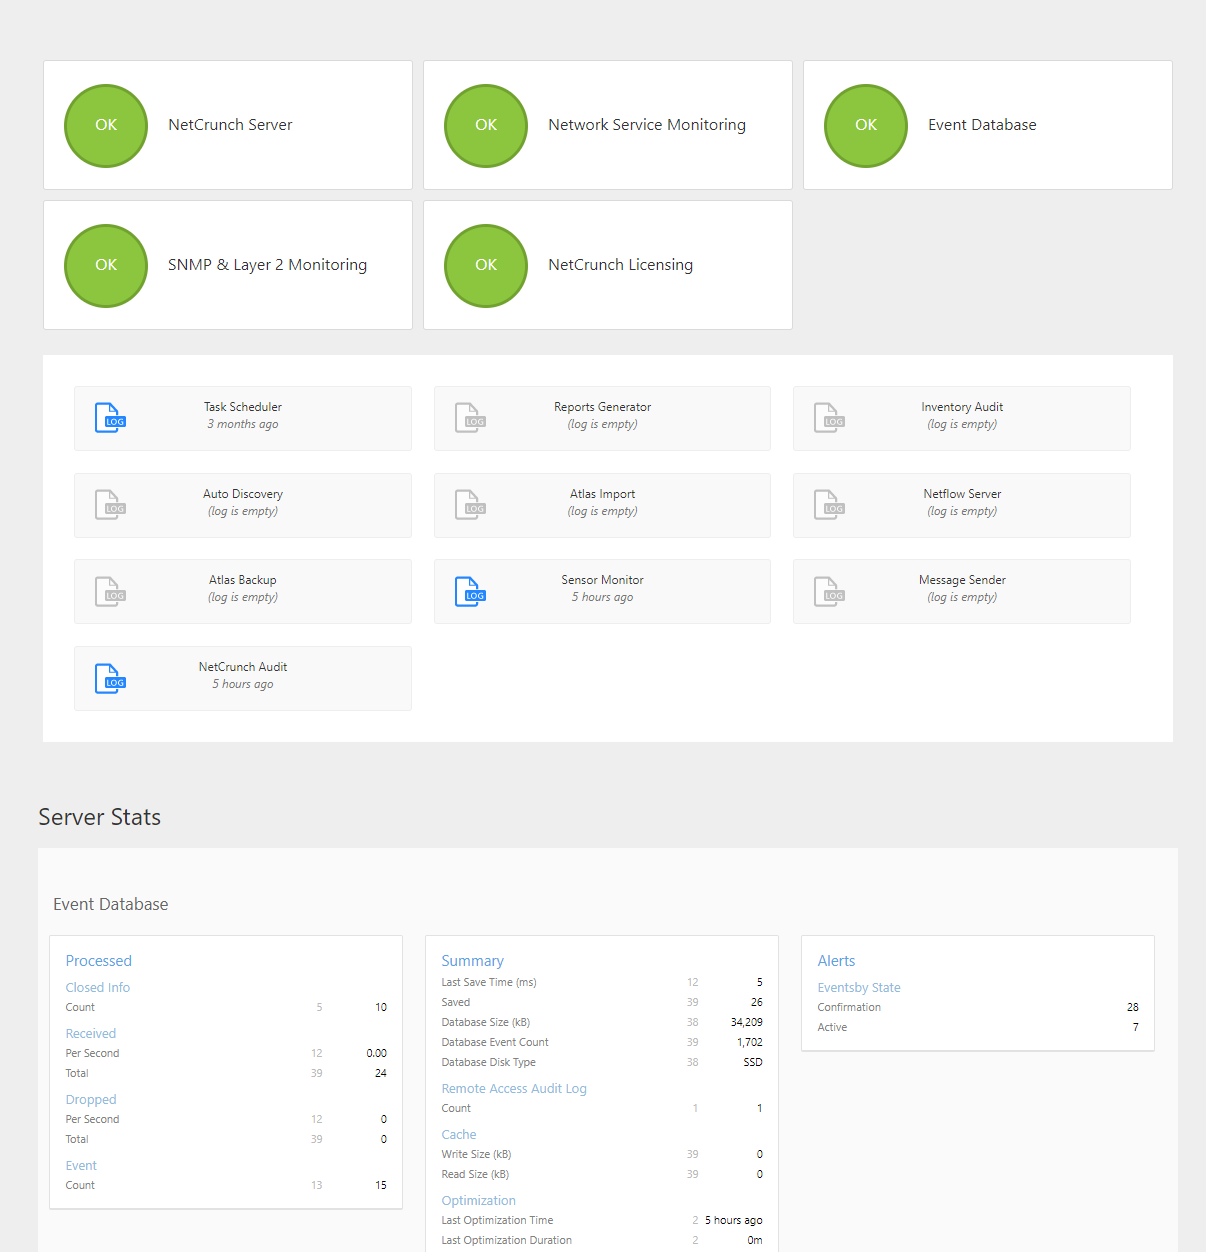Select the Auto Discovery log icon
The height and width of the screenshot is (1252, 1206).
(x=110, y=505)
